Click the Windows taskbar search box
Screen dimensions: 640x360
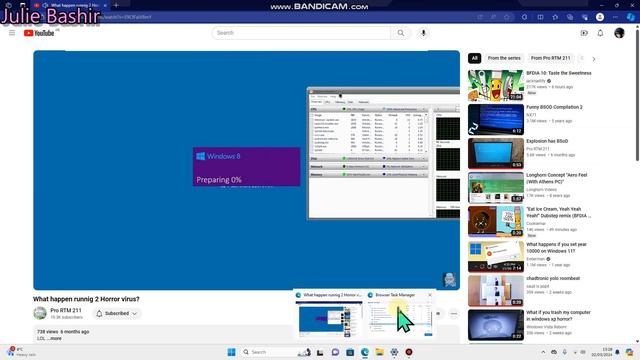(276, 352)
